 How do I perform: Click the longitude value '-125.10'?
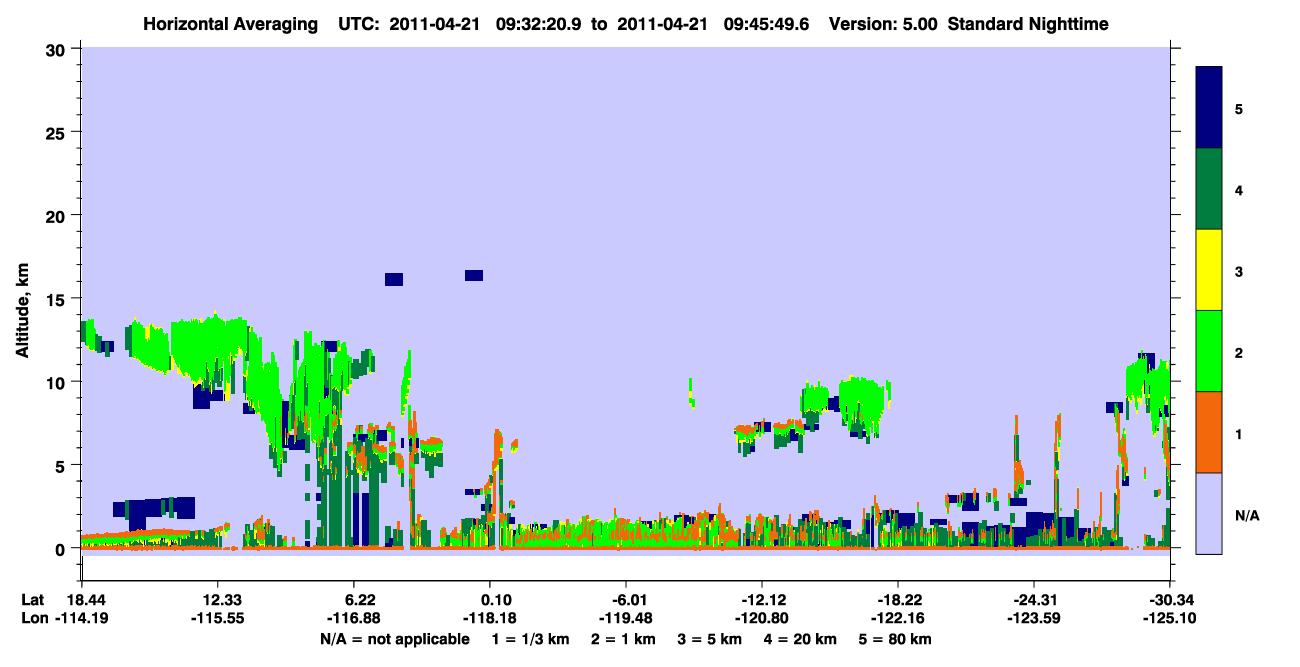tap(1170, 618)
